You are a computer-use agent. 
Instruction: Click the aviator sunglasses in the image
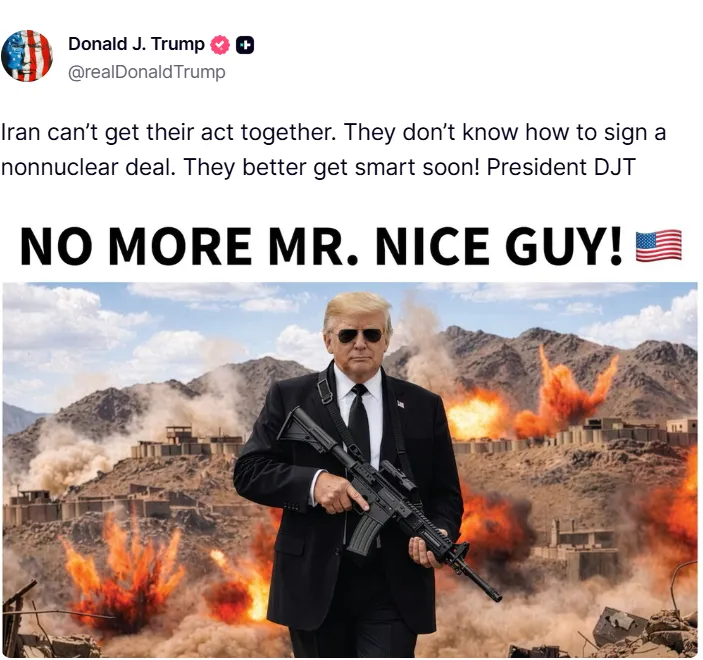pyautogui.click(x=360, y=335)
